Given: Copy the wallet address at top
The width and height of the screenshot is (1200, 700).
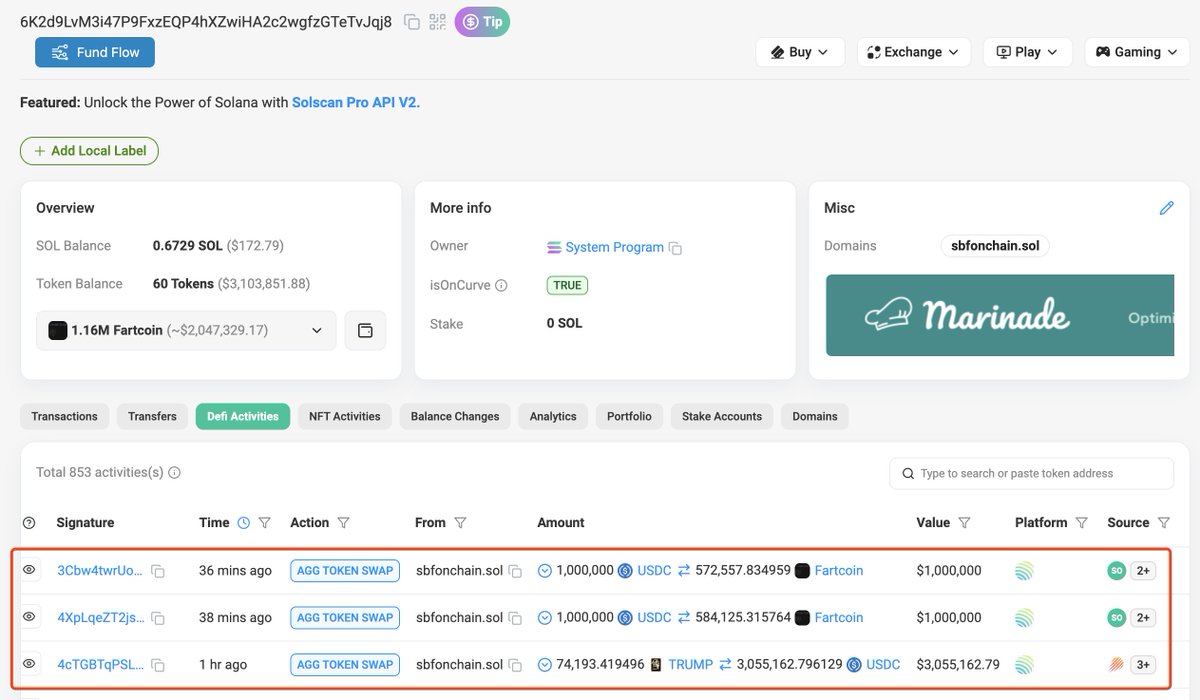Looking at the screenshot, I should 412,22.
